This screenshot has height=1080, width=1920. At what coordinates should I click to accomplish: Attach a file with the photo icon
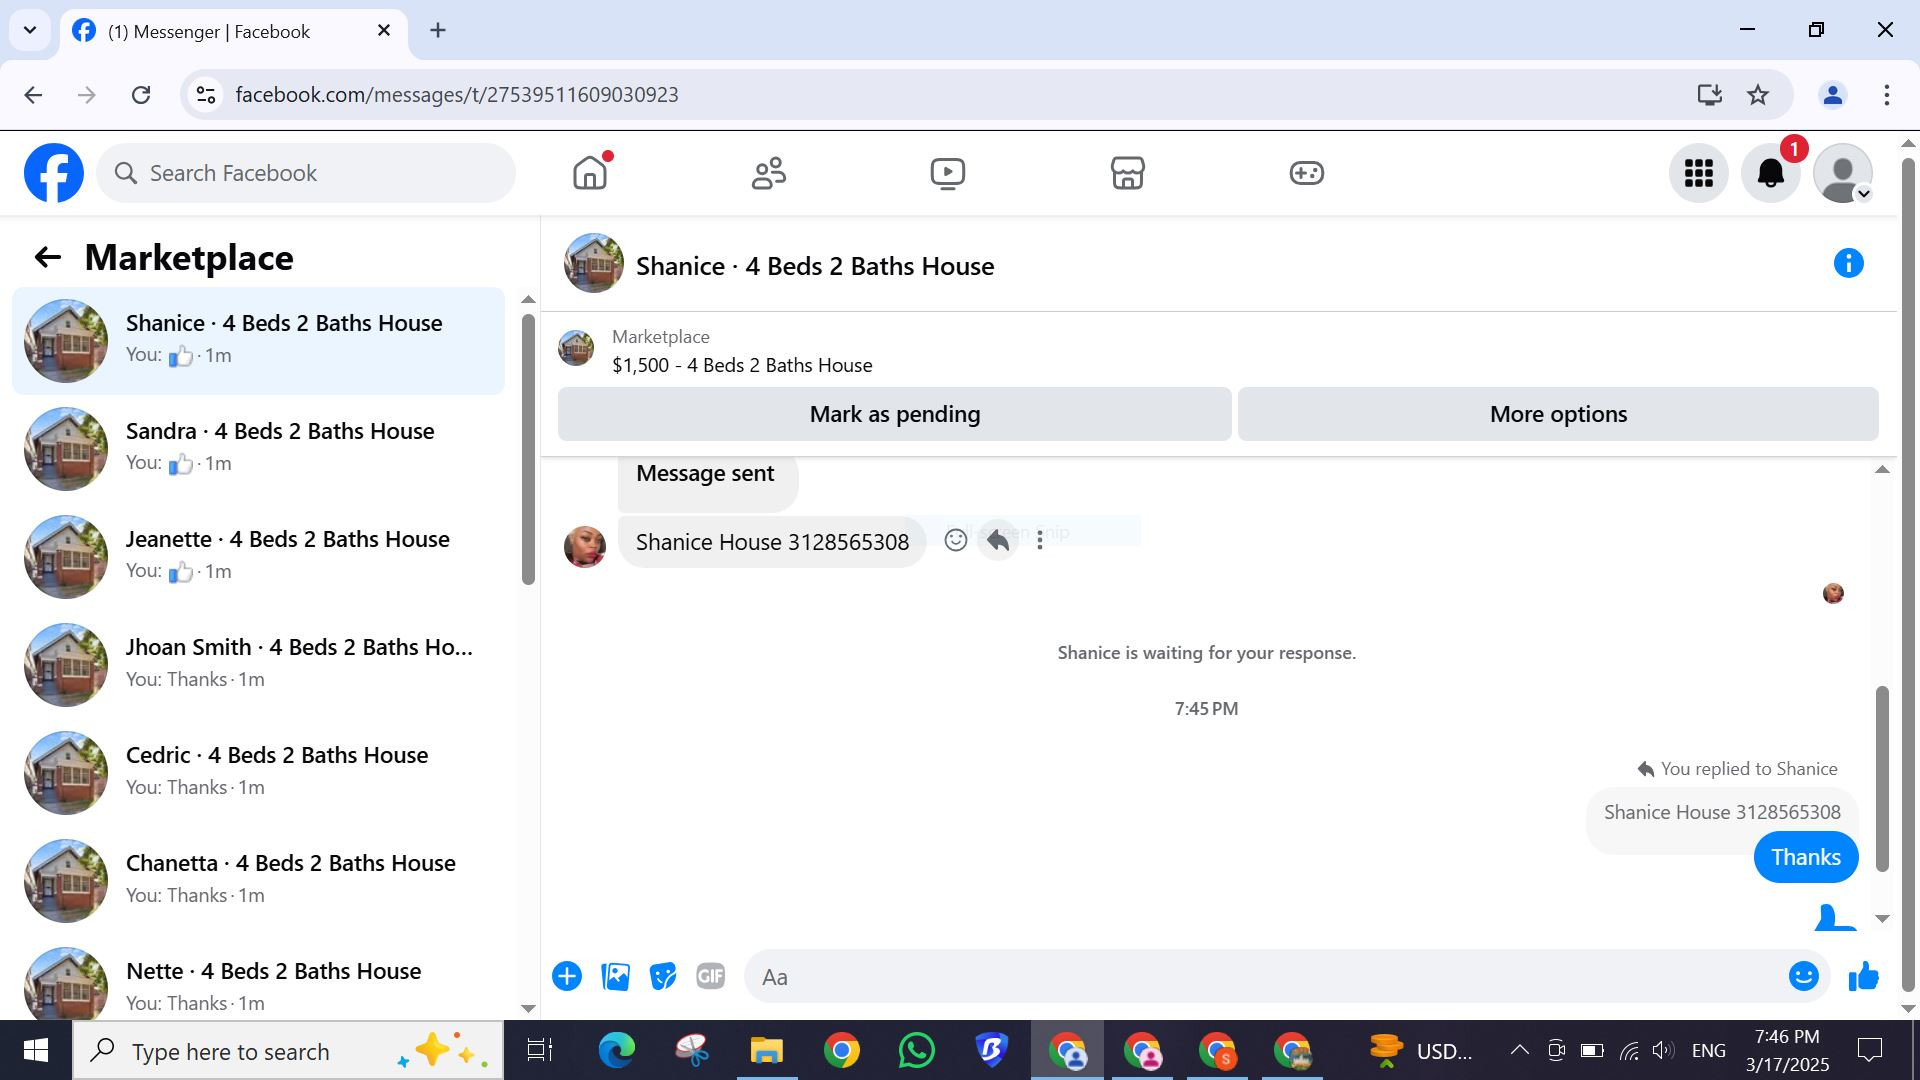615,976
